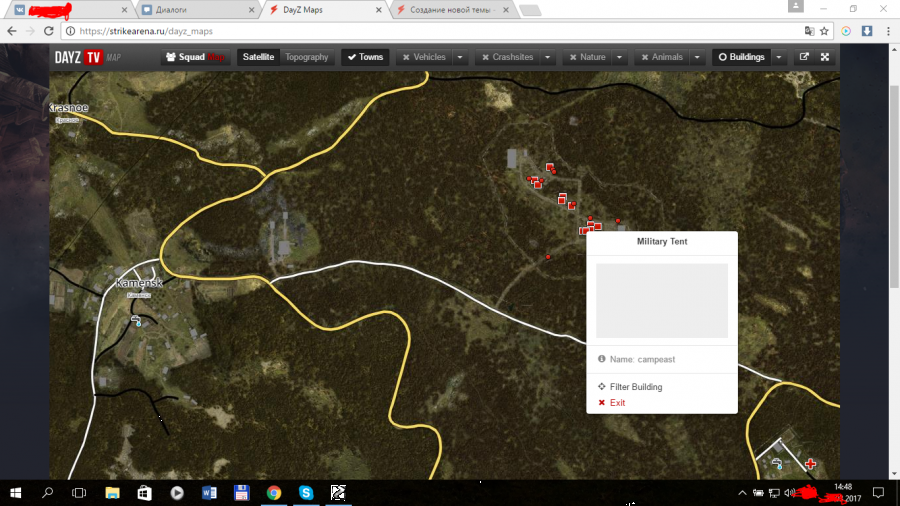Open Skype from the taskbar
Viewport: 900px width, 506px height.
306,493
